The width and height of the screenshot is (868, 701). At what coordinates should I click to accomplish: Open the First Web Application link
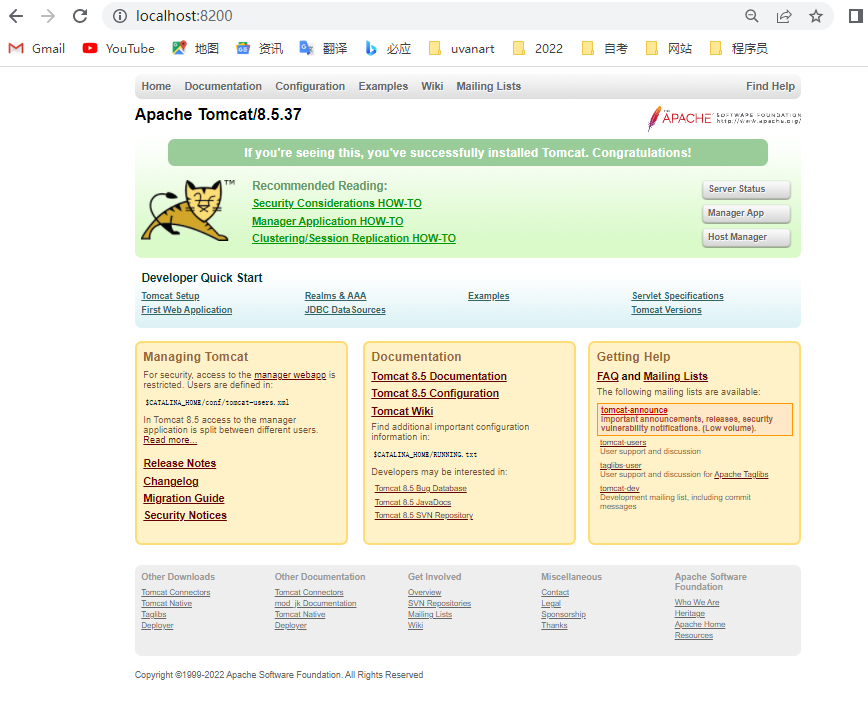tap(187, 310)
